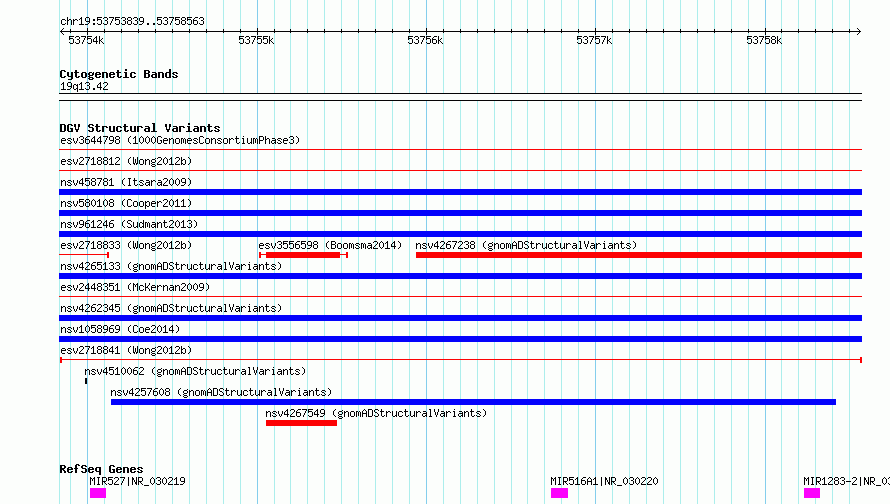Click the 53756k ruler label
The image size is (890, 504).
pyautogui.click(x=425, y=40)
